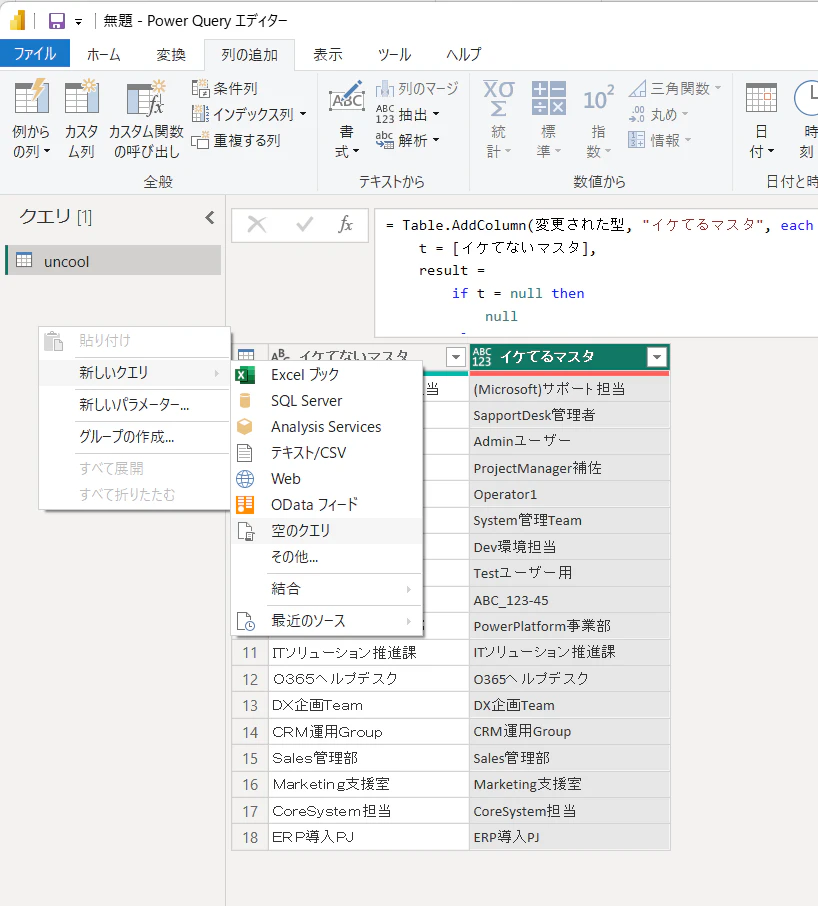The image size is (818, 906).
Task: Switch to the 変換 ribbon tab
Action: point(171,54)
